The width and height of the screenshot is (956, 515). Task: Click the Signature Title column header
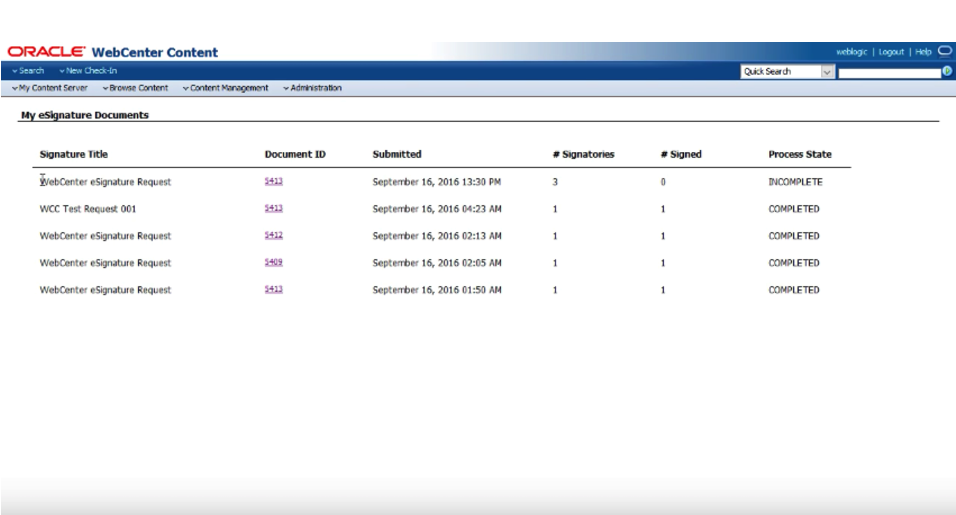coord(74,154)
